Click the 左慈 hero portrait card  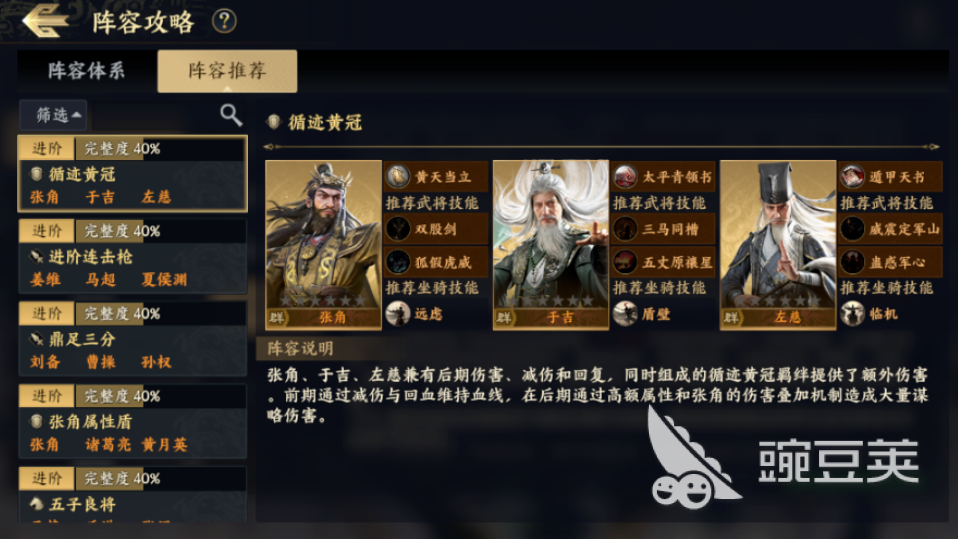[x=778, y=245]
